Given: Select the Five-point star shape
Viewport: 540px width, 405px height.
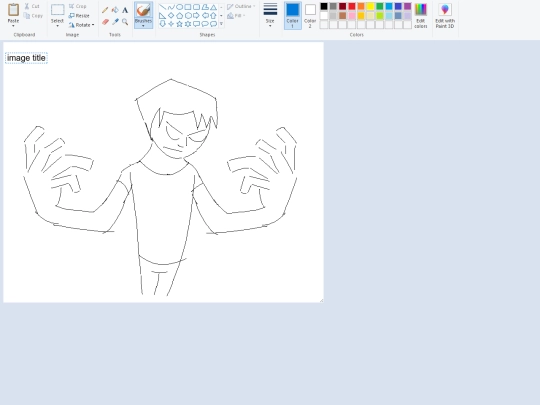Looking at the screenshot, I should coord(179,24).
